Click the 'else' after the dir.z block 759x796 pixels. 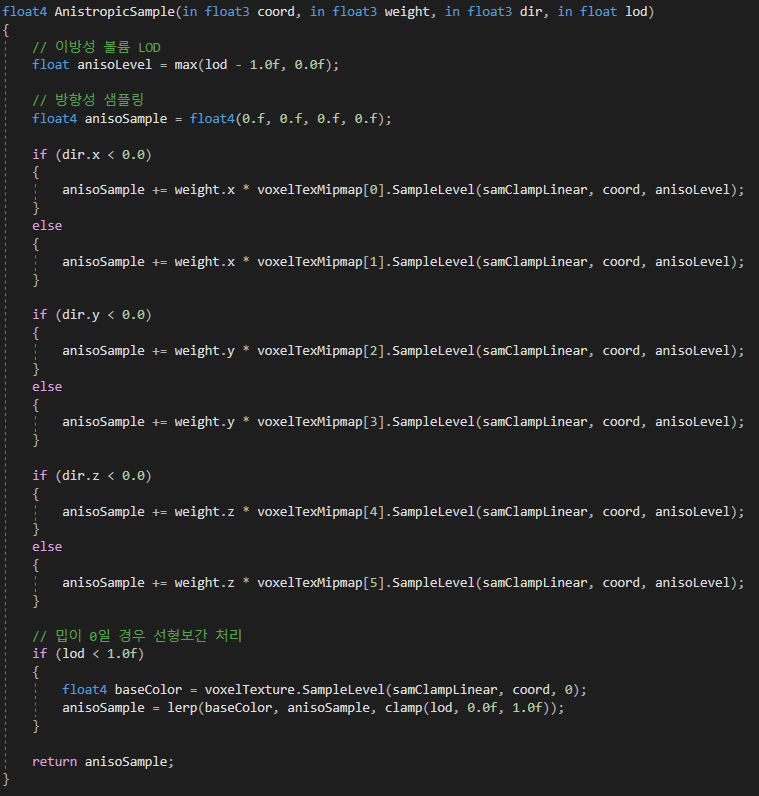pyautogui.click(x=47, y=547)
